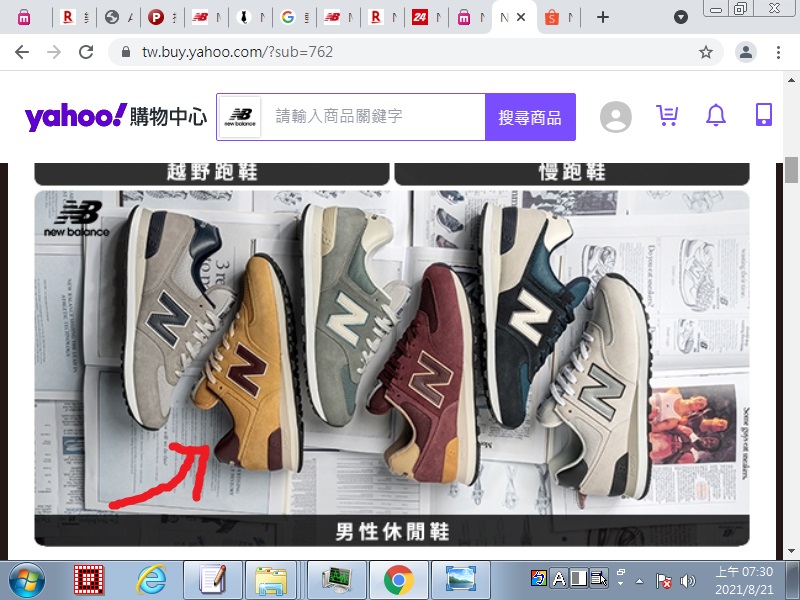Screen dimensions: 800x600
Task: Show hidden system tray icons
Action: tap(639, 580)
